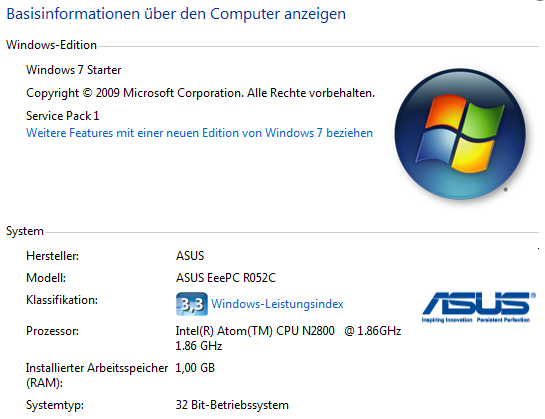
Task: Click the 1,00 GB RAM value
Action: [x=195, y=368]
